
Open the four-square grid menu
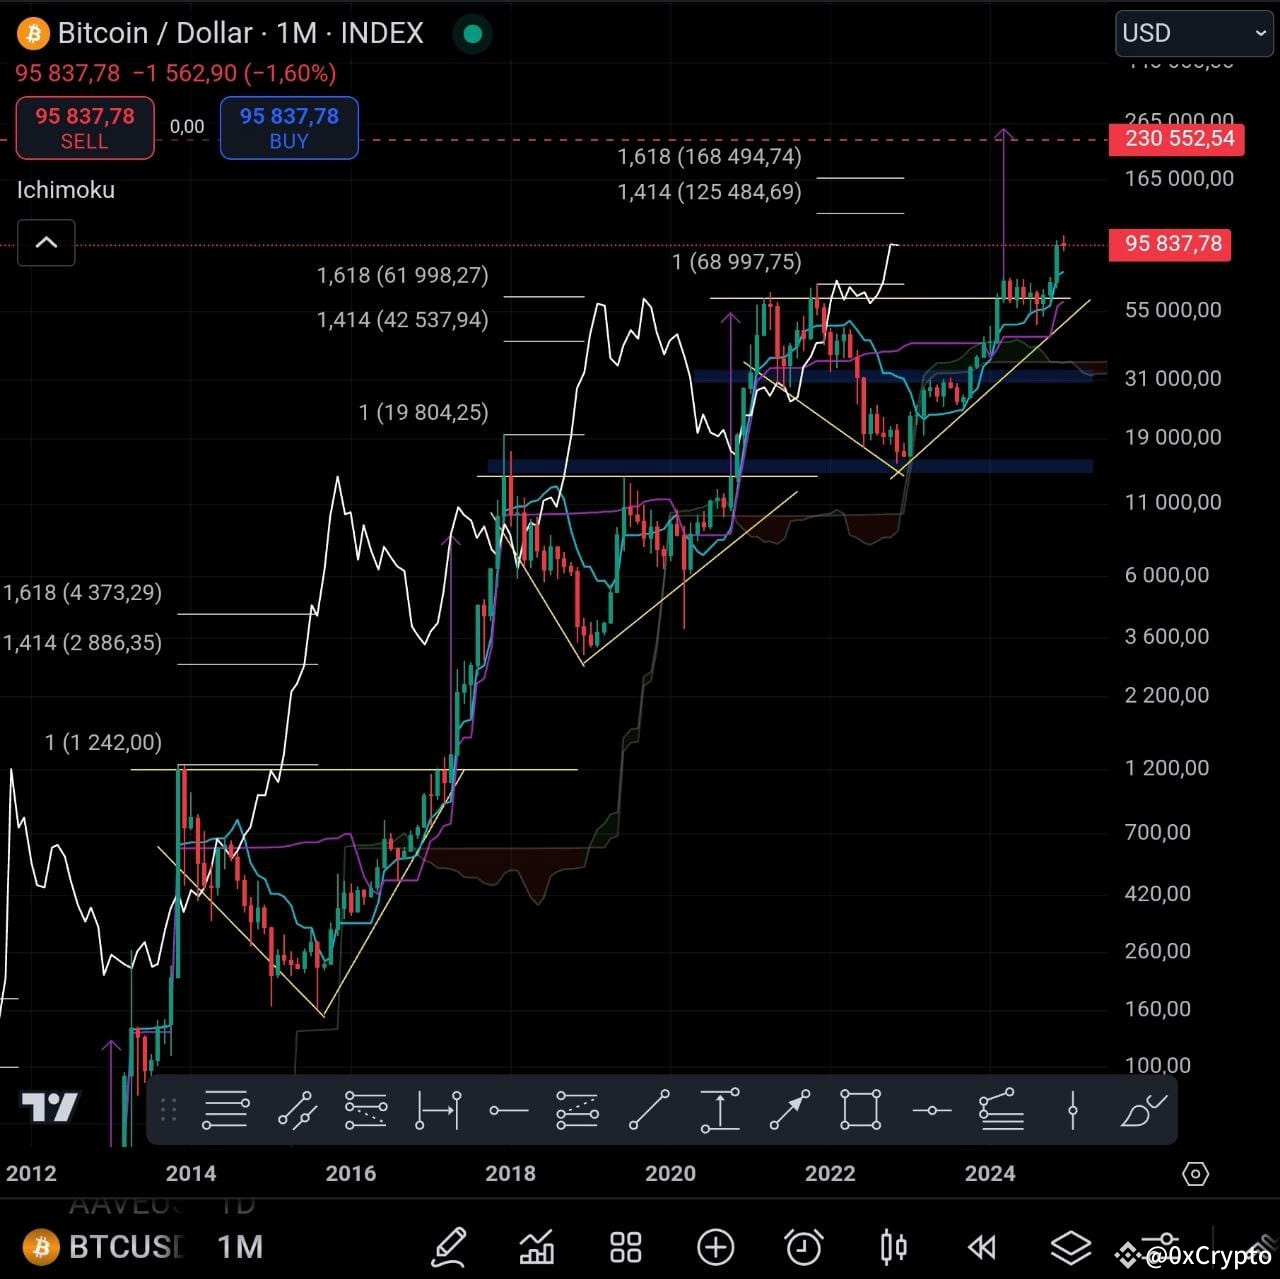626,1247
